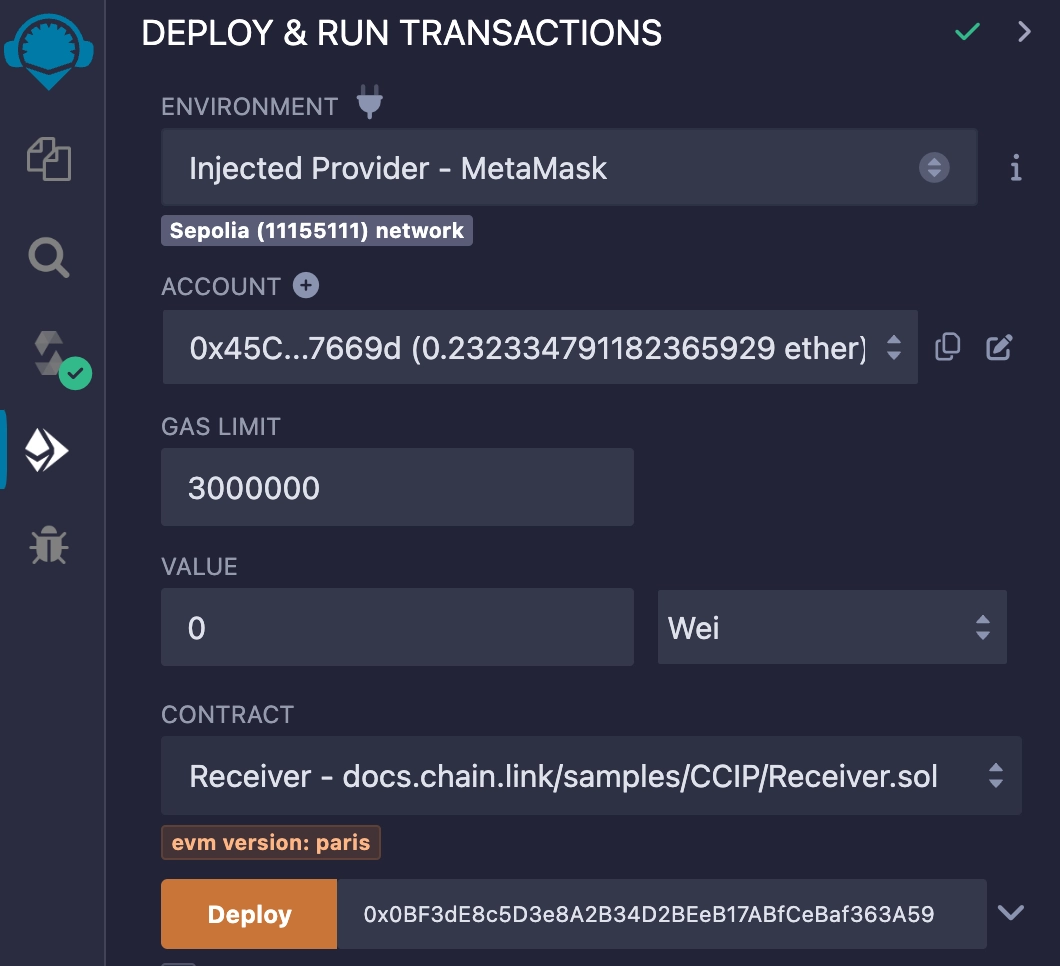Toggle the evm version paris badge
Image resolution: width=1060 pixels, height=966 pixels.
(270, 842)
